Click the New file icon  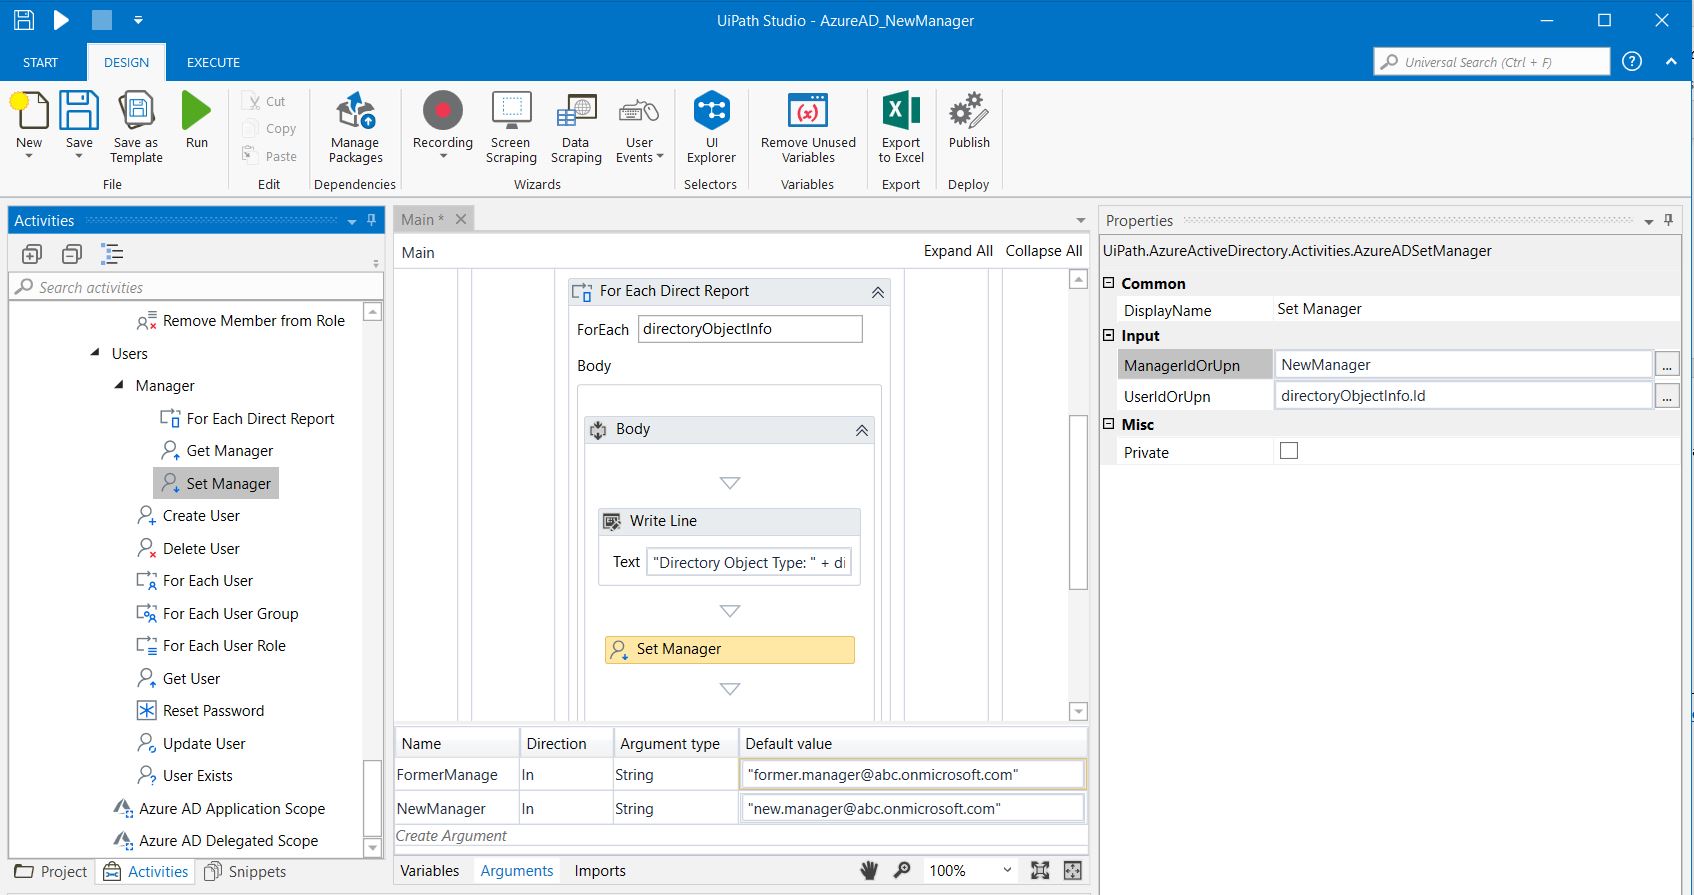tap(29, 111)
